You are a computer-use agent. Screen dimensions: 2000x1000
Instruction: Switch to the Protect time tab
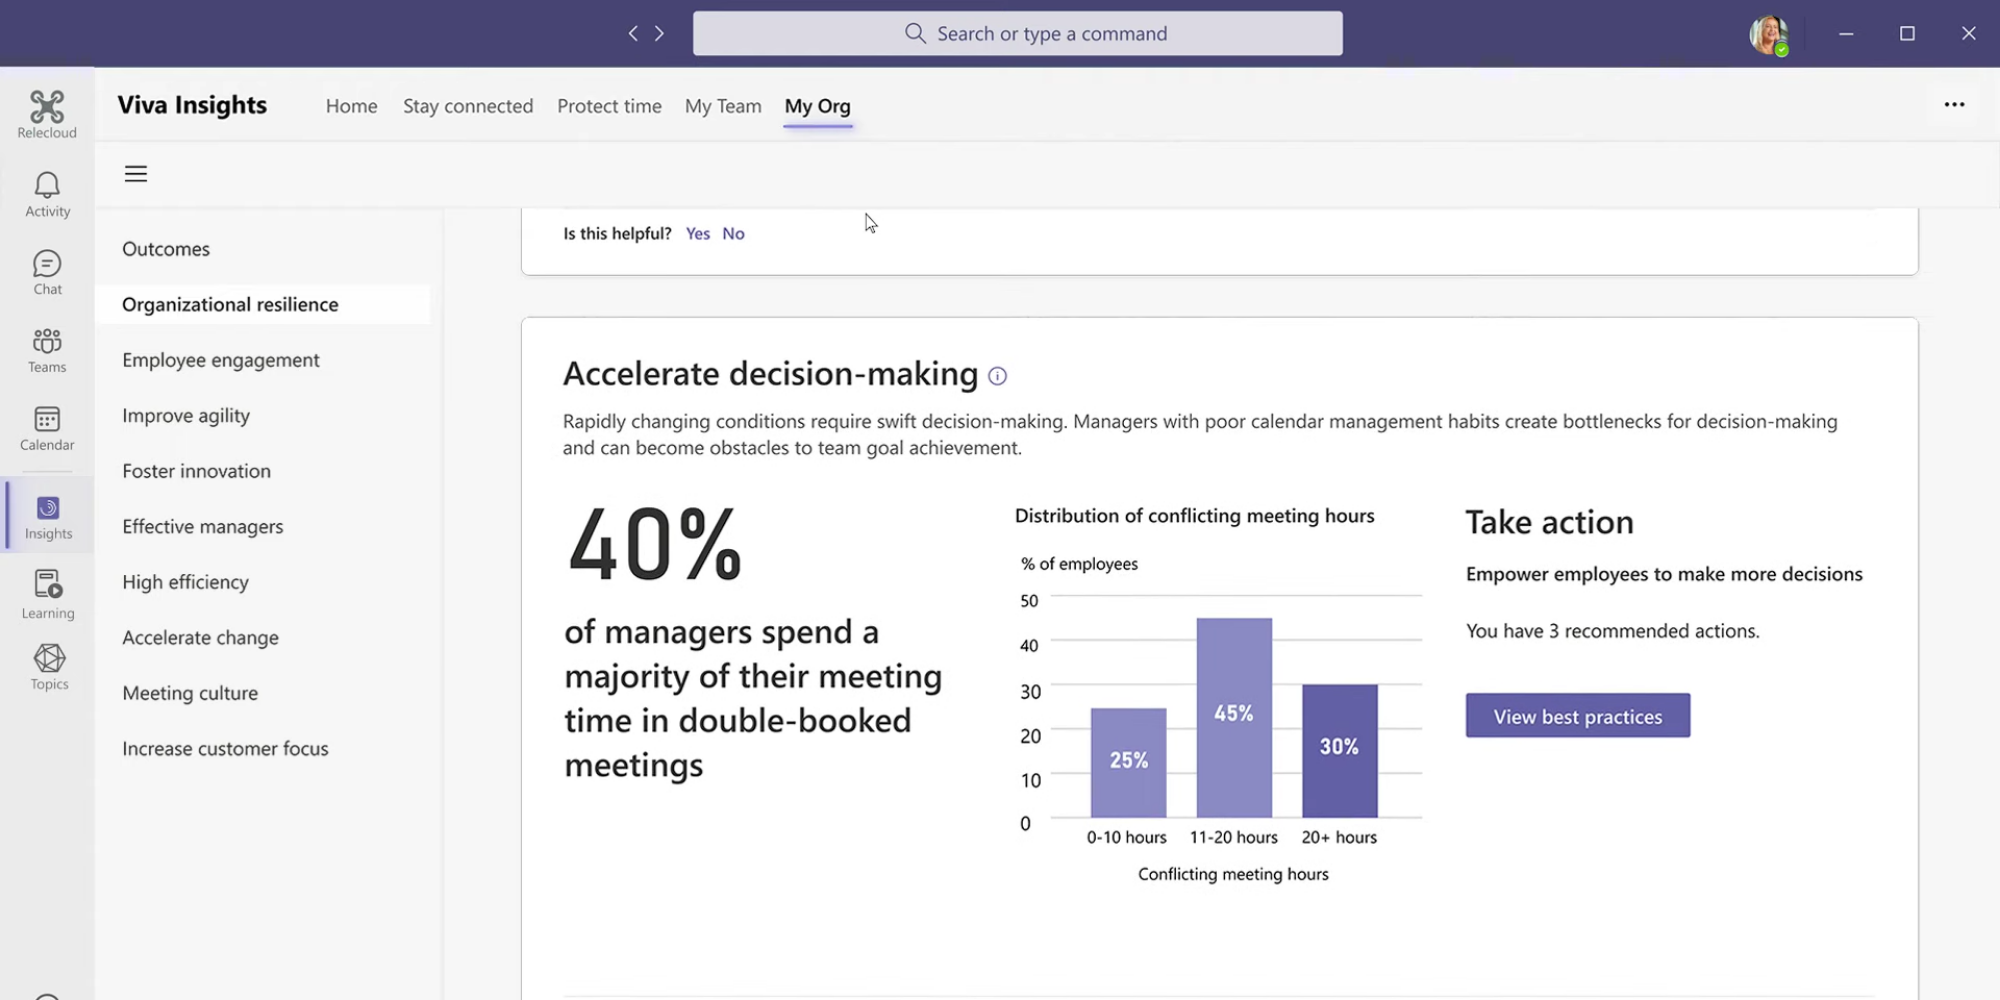(x=609, y=106)
